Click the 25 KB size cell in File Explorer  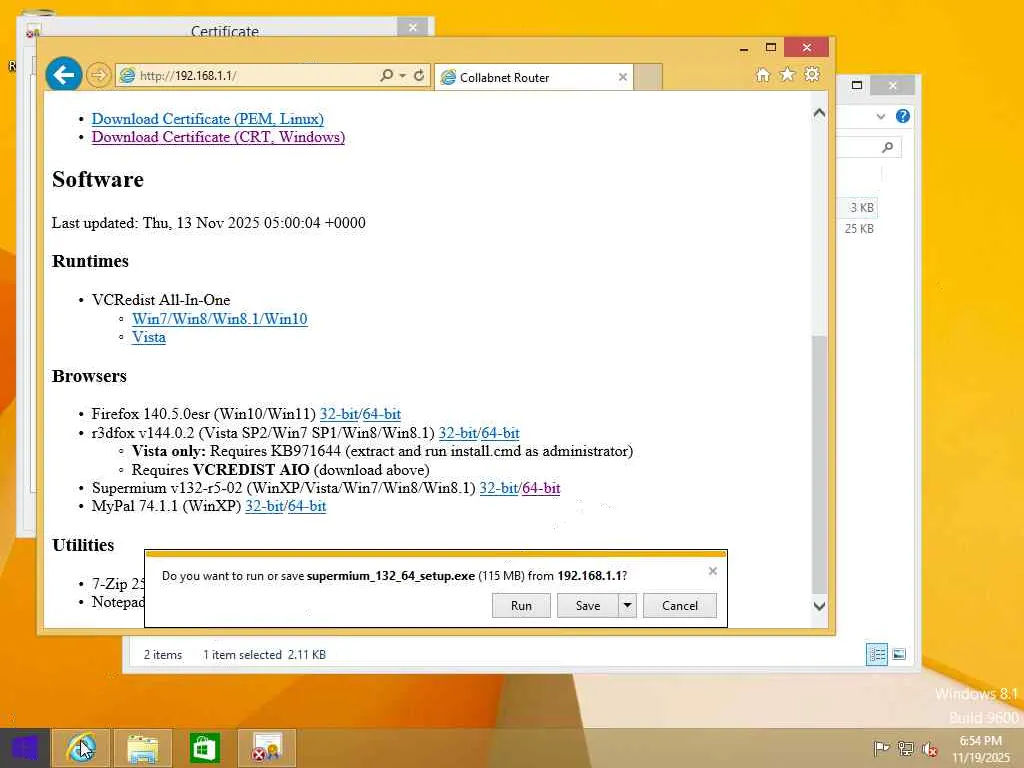859,229
